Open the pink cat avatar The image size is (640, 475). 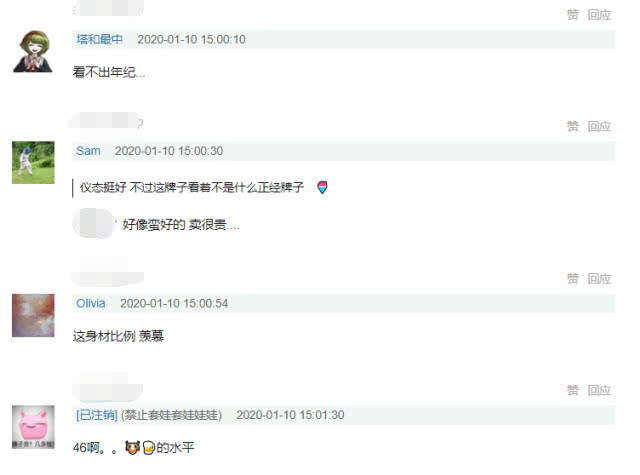(33, 427)
